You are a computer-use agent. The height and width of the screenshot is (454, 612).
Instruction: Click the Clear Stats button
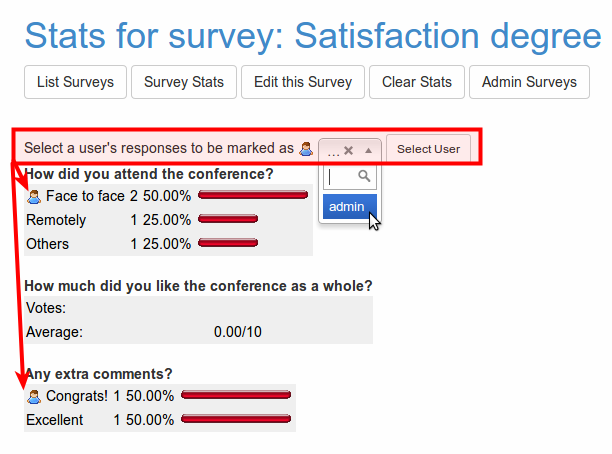417,82
